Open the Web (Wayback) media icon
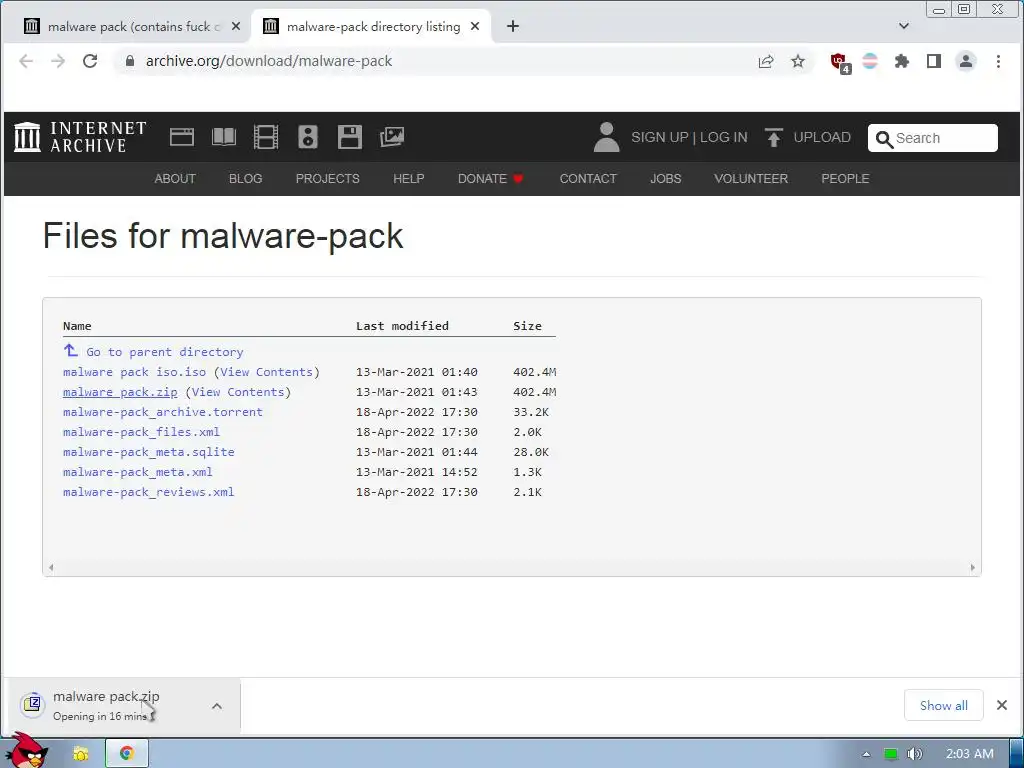The height and width of the screenshot is (768, 1024). [182, 137]
